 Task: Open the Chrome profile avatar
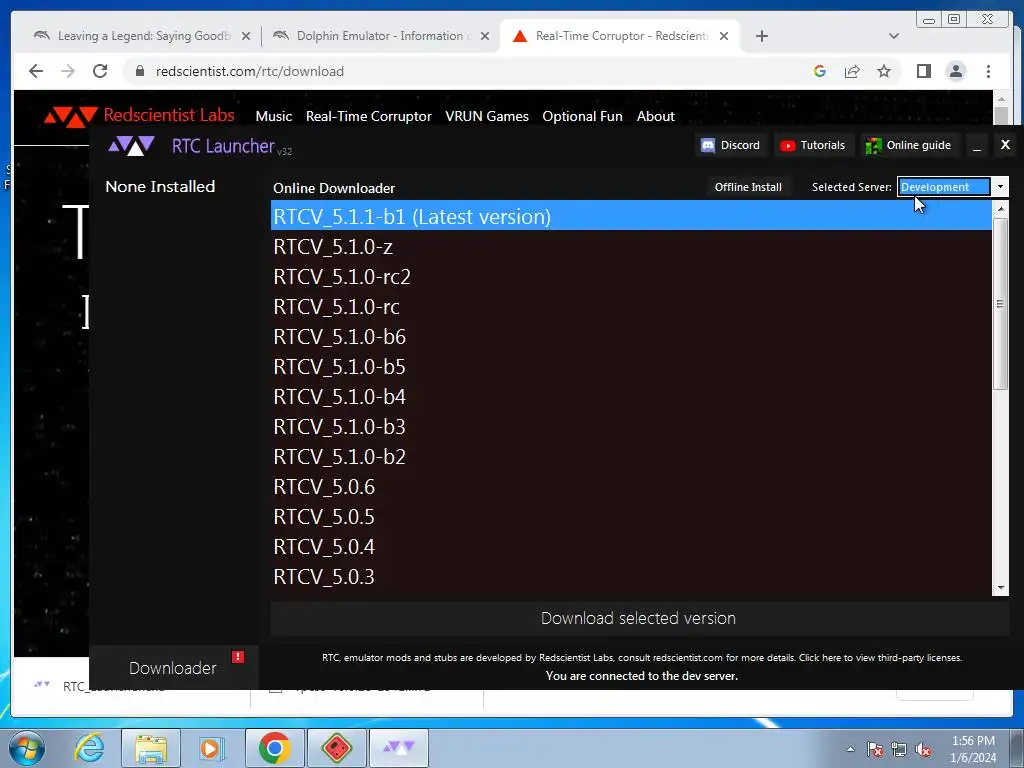point(955,71)
